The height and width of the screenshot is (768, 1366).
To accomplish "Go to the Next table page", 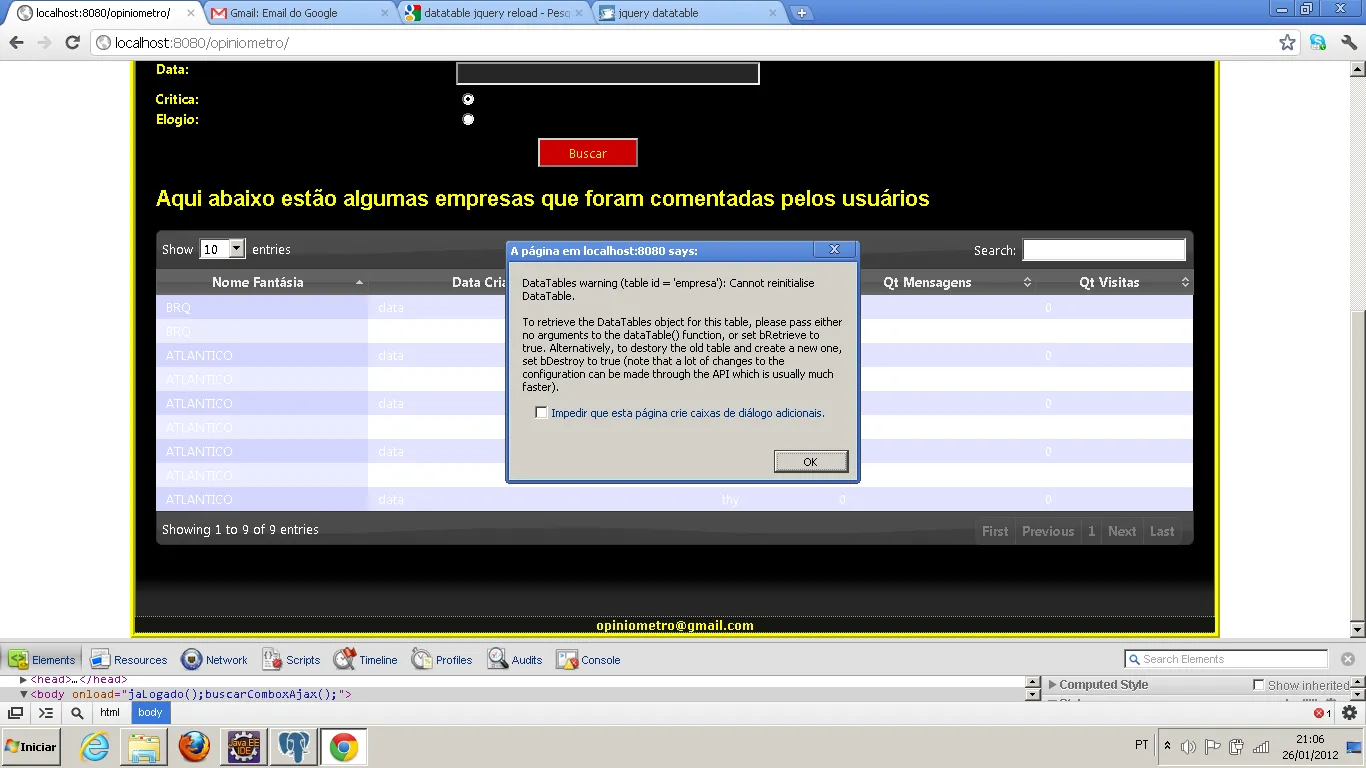I will [x=1122, y=531].
